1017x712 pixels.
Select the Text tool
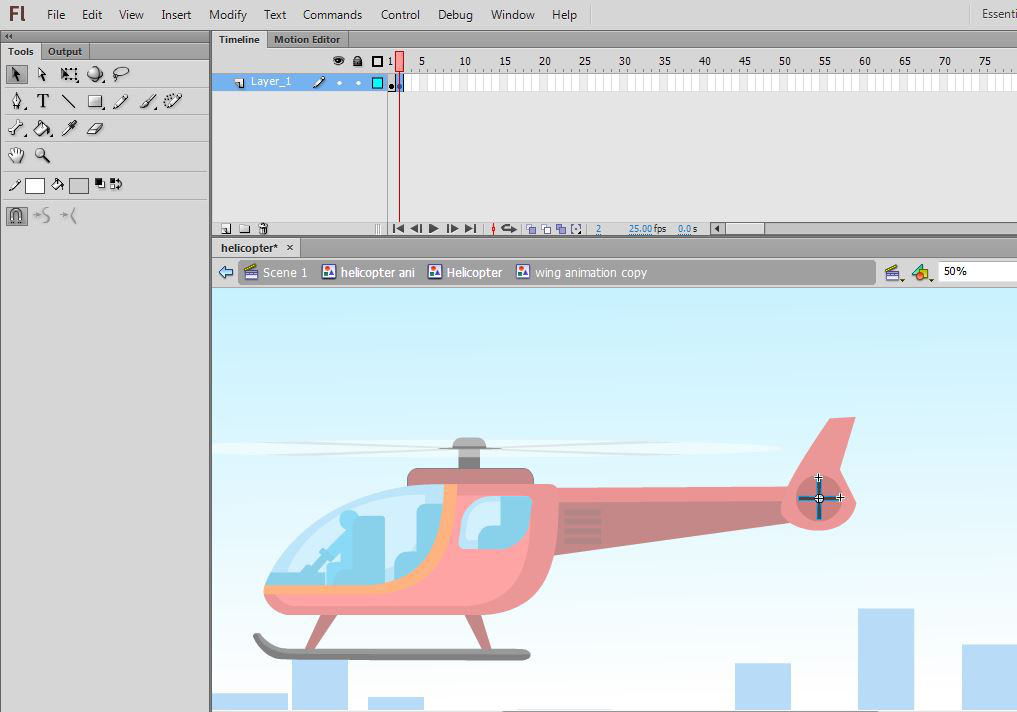click(x=43, y=101)
